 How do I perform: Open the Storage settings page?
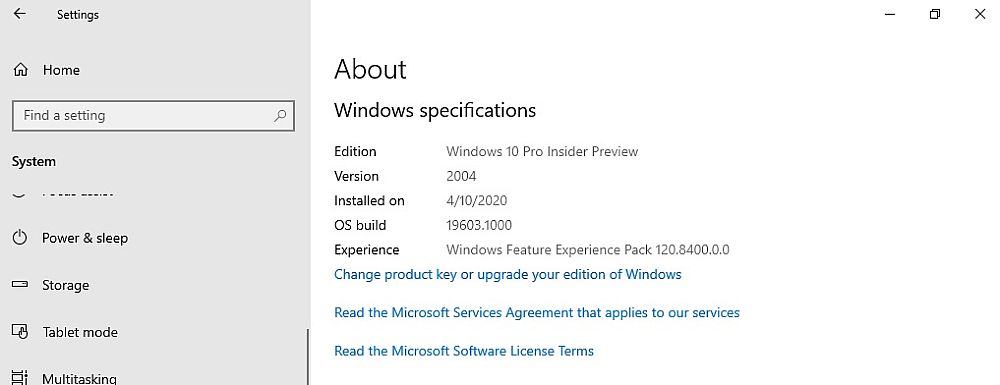click(66, 285)
